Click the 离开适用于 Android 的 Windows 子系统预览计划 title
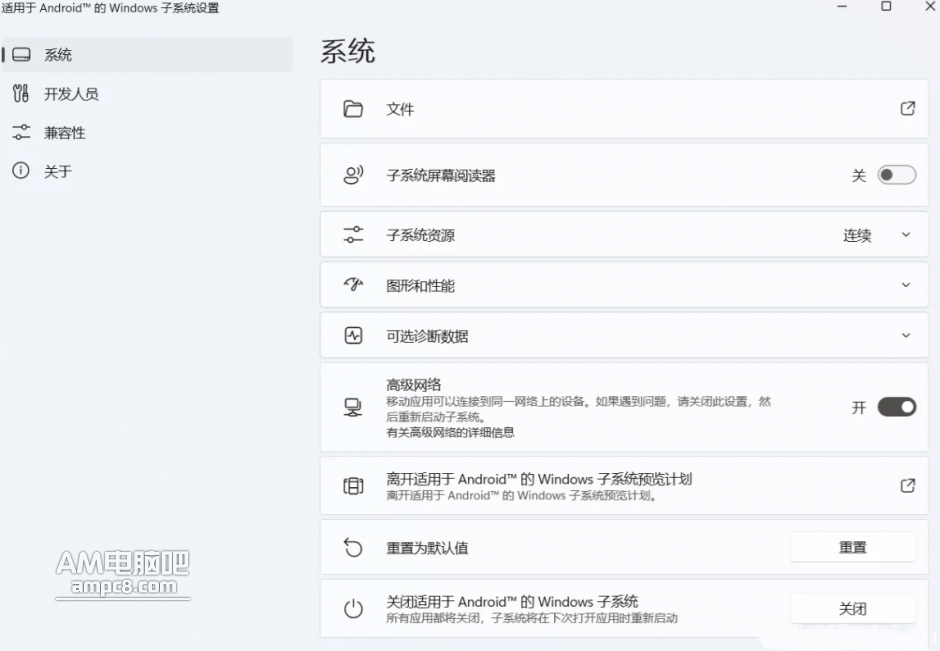Screen dimensions: 940x651 539,479
